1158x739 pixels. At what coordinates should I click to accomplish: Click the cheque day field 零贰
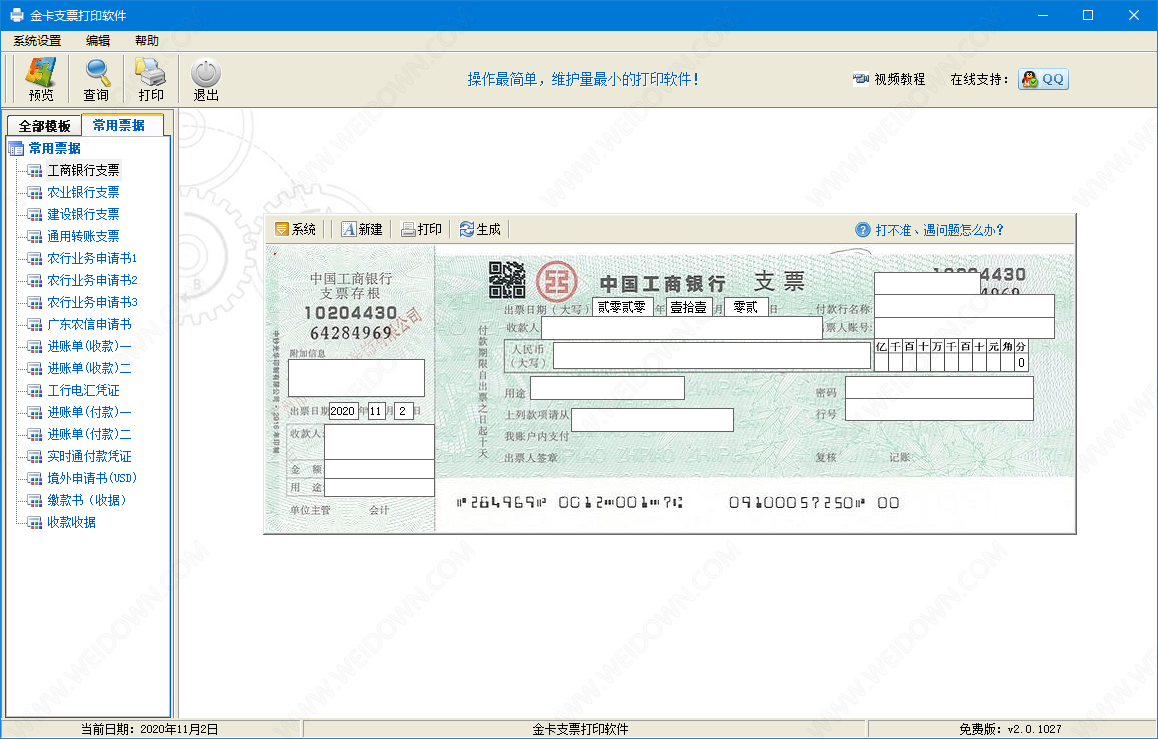tap(746, 308)
